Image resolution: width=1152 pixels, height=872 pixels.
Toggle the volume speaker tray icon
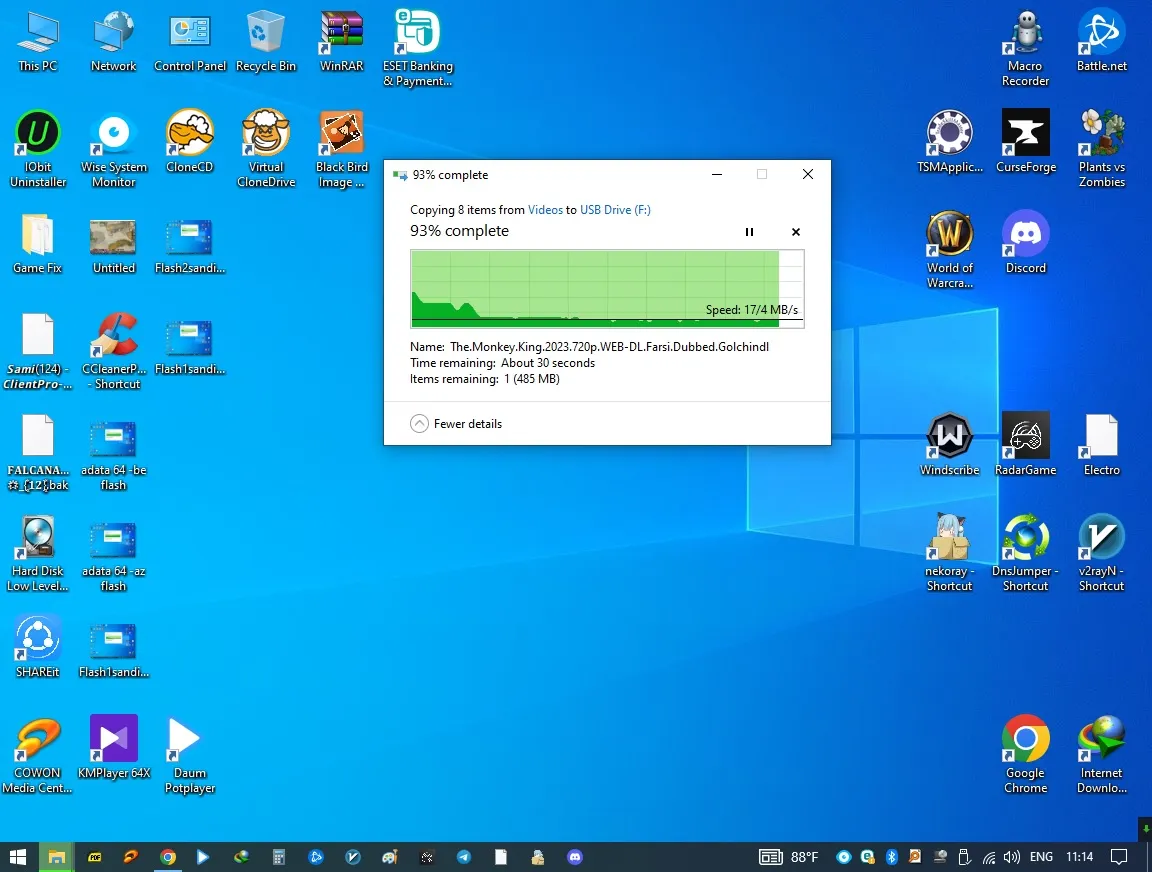(x=1012, y=857)
